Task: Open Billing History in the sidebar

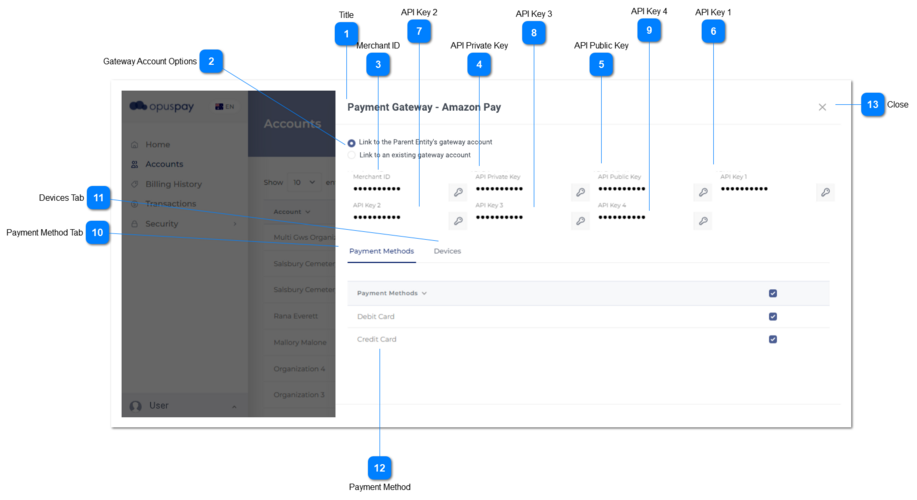Action: pos(173,184)
